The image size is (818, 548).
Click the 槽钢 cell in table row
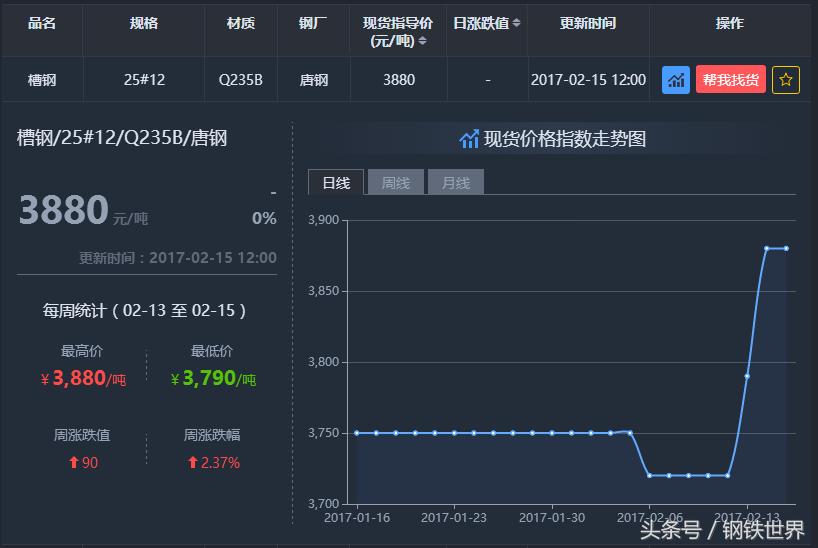(x=42, y=80)
